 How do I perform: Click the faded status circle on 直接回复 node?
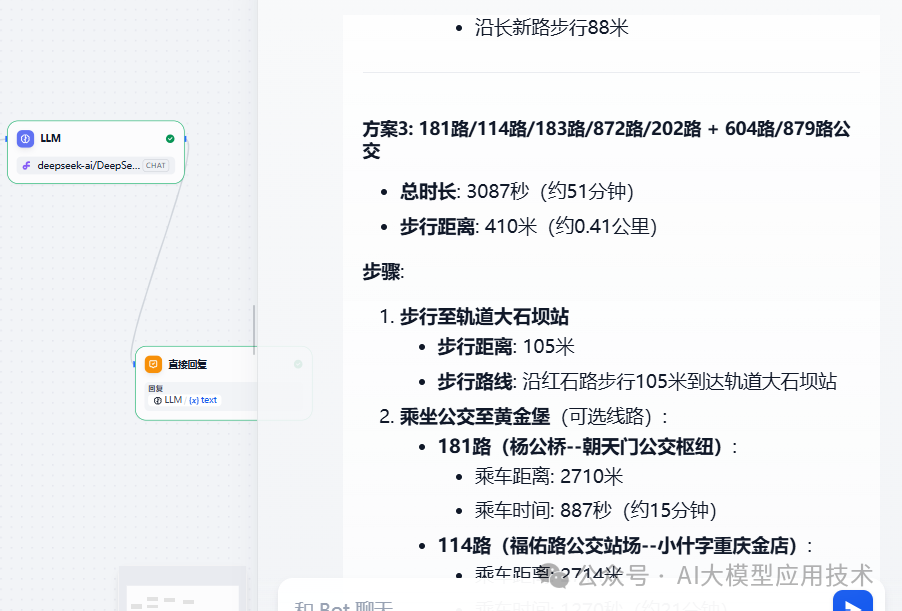tap(296, 366)
